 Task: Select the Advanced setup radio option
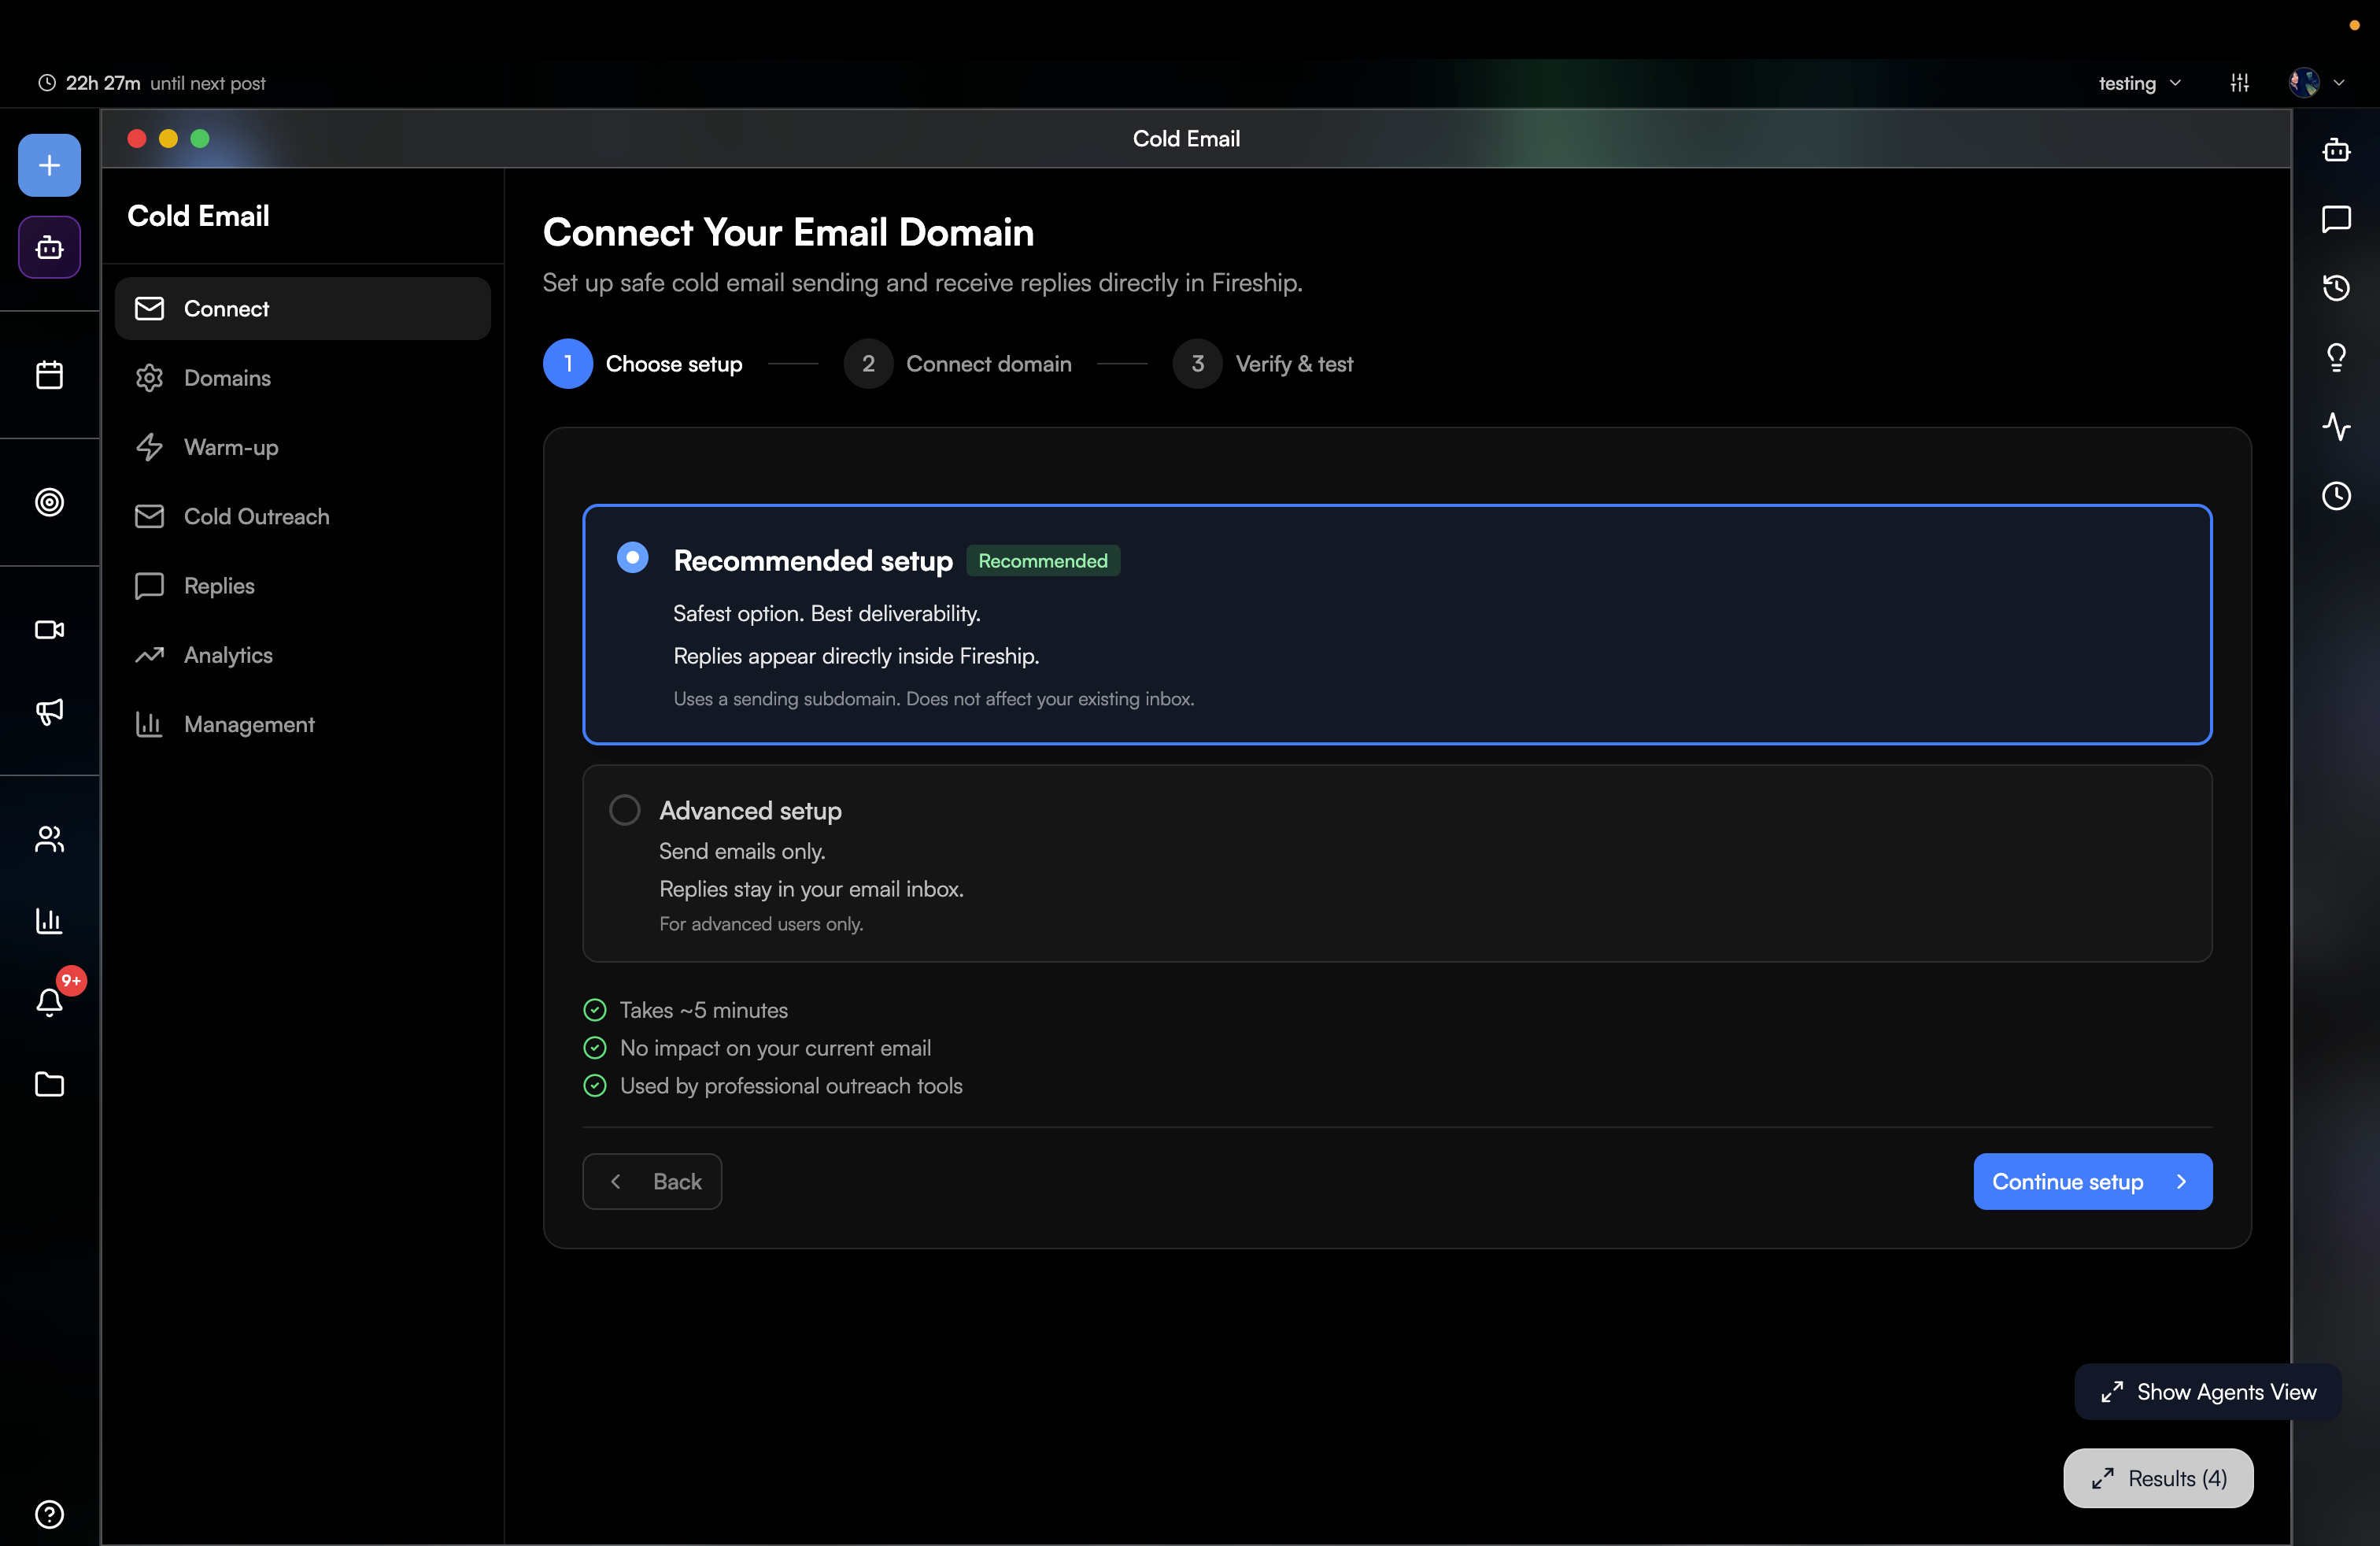[625, 810]
